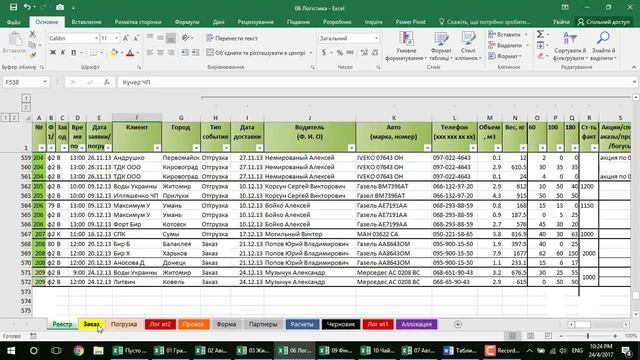Click the Cut scissors icon

click(x=32, y=34)
